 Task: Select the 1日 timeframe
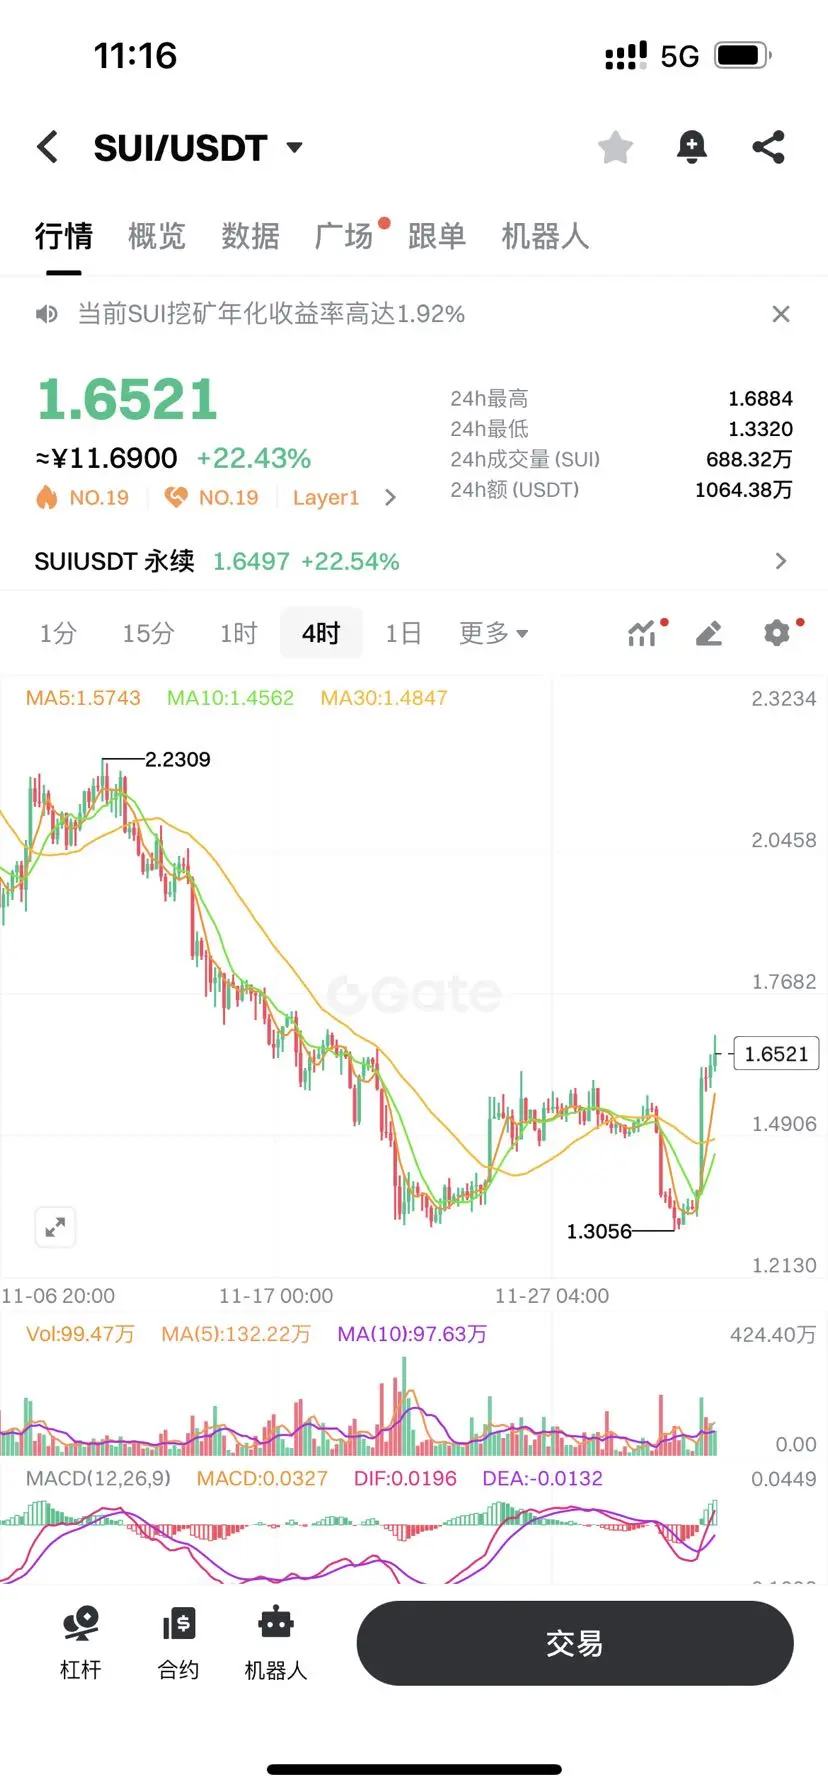(403, 633)
